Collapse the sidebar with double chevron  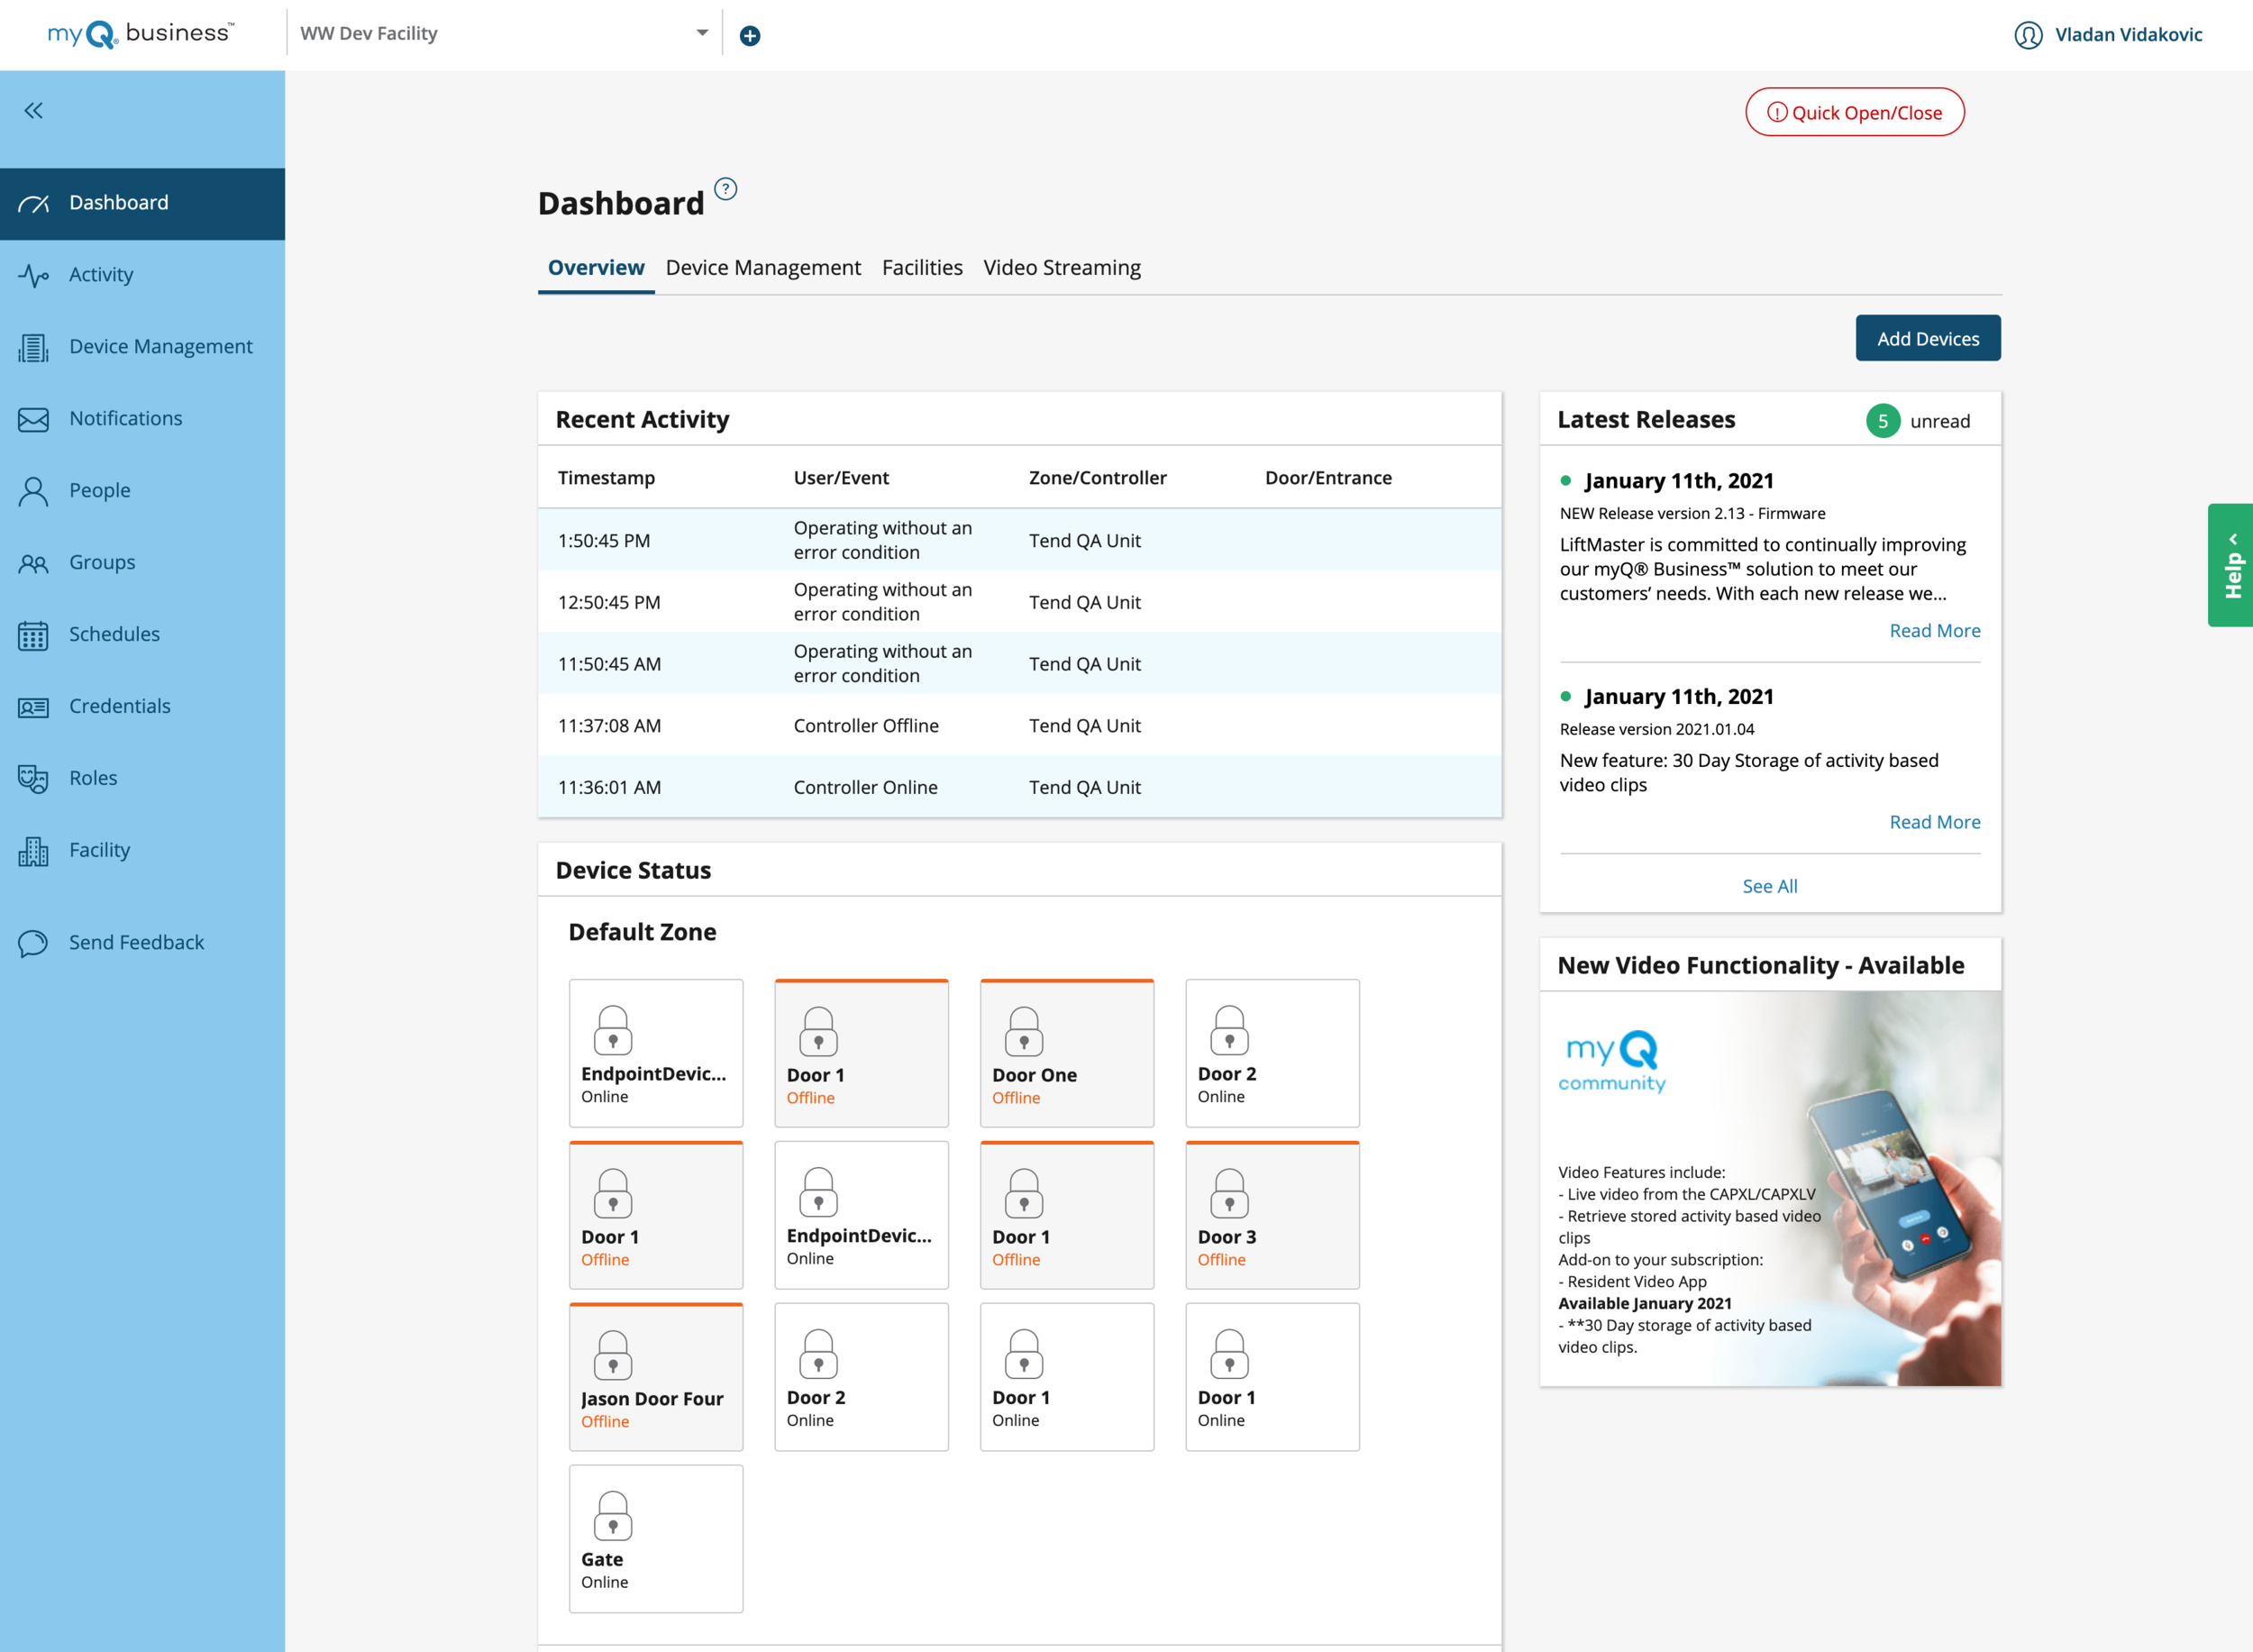(x=34, y=111)
